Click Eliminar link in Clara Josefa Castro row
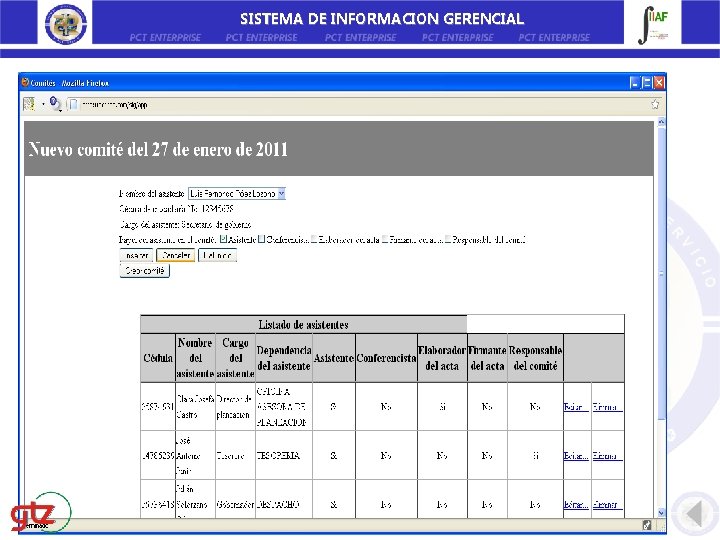Screen dimensions: 720x540 click(607, 407)
